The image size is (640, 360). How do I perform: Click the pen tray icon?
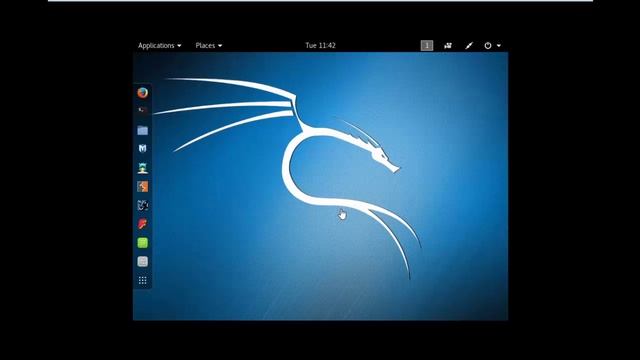click(x=469, y=45)
